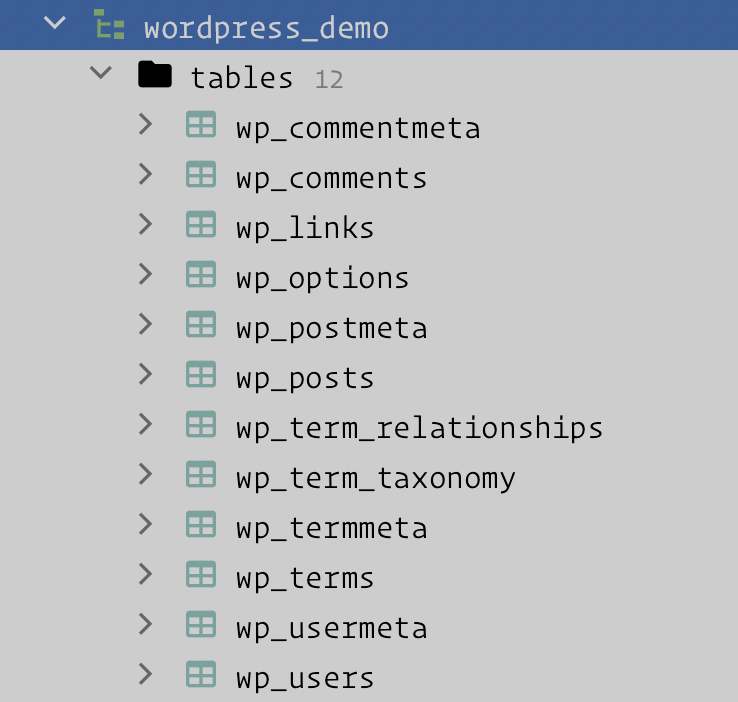The image size is (738, 702).
Task: Expand the wp_term_relationships table
Action: (146, 425)
